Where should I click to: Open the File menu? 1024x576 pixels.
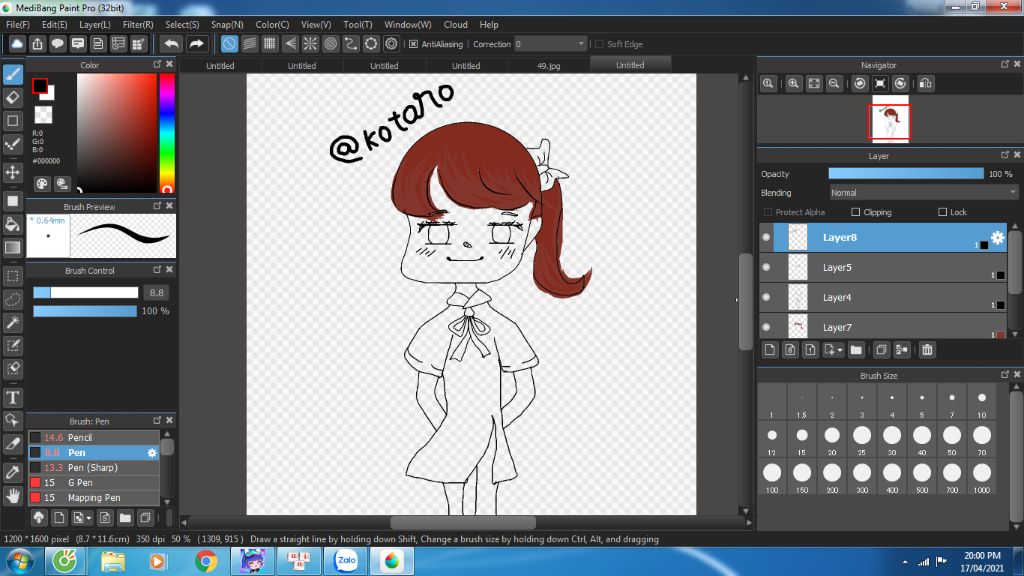click(x=18, y=25)
